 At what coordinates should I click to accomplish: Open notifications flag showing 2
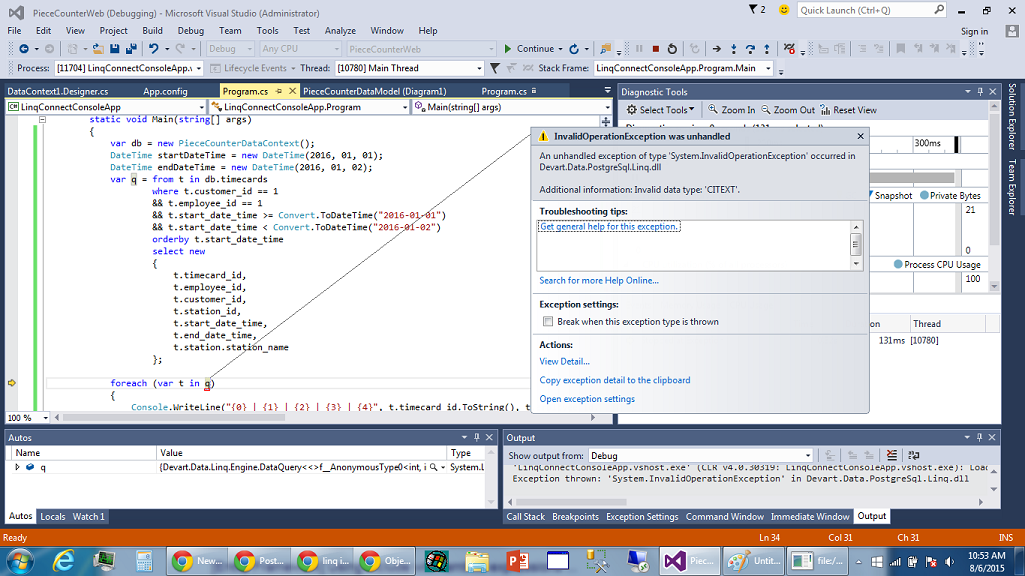pyautogui.click(x=757, y=10)
